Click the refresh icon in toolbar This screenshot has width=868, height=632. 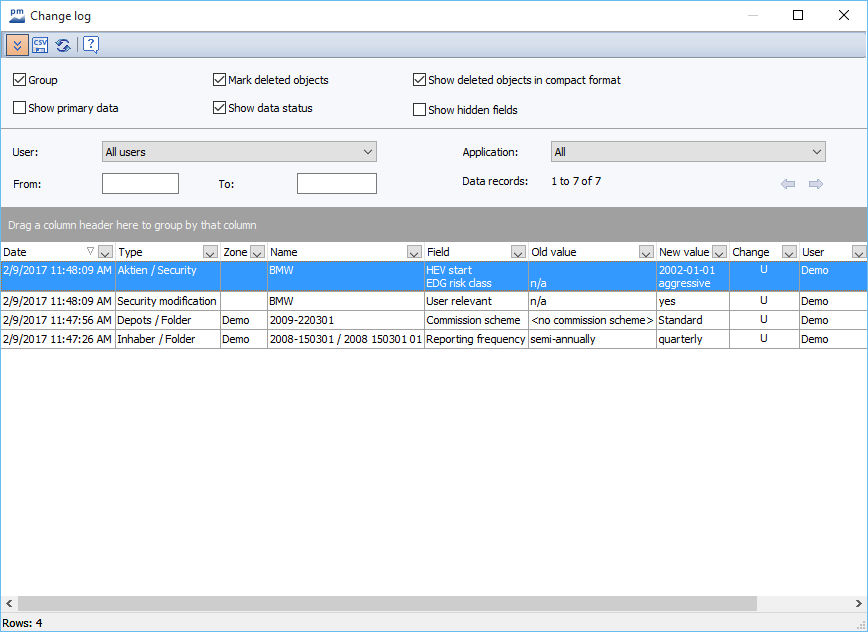[63, 45]
